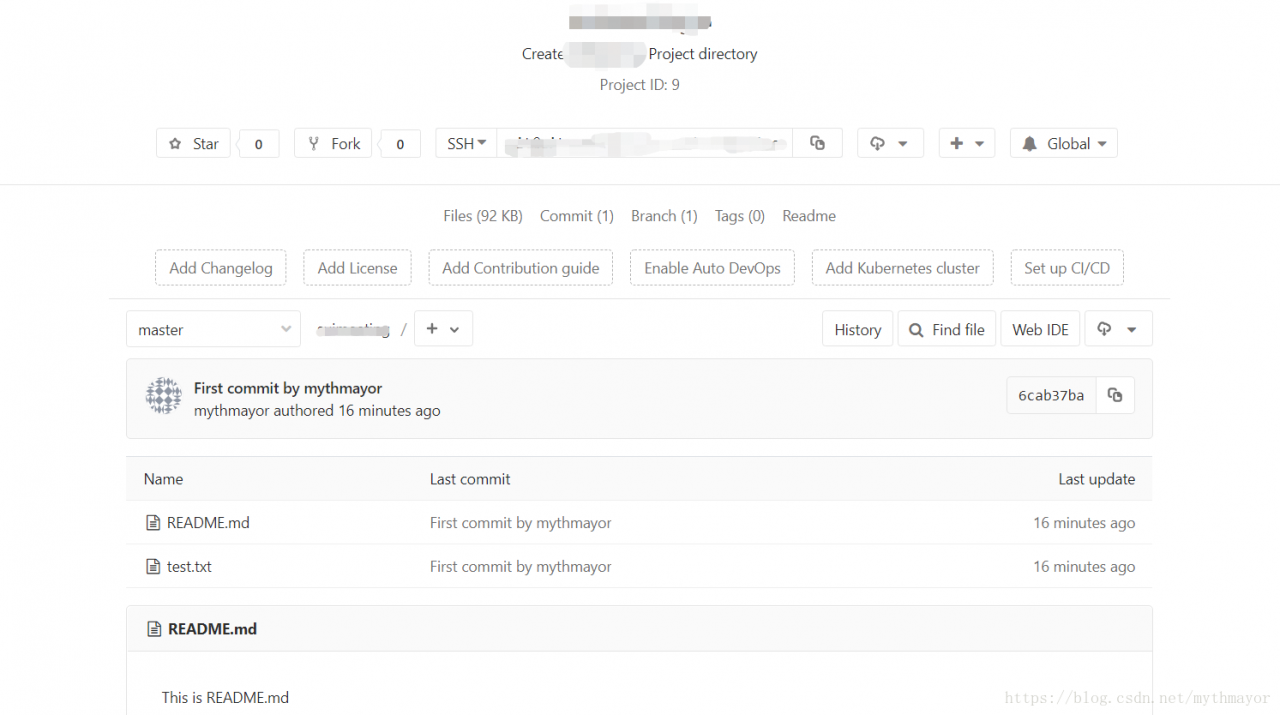View commit History
Image resolution: width=1280 pixels, height=715 pixels.
point(858,329)
